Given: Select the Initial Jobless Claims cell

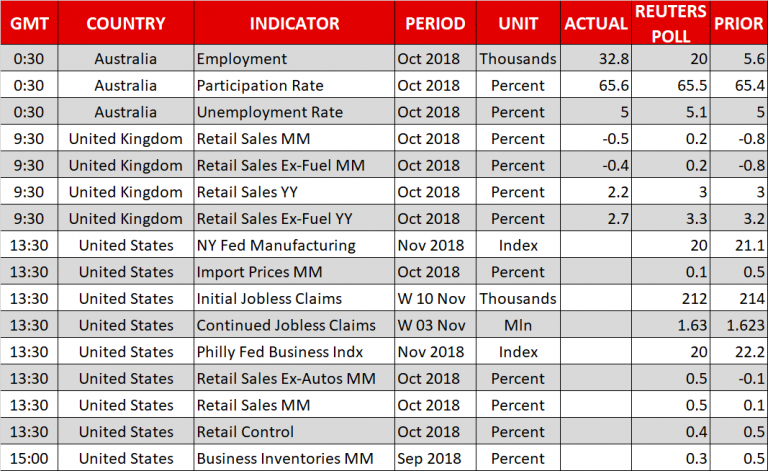Looking at the screenshot, I should (x=269, y=298).
